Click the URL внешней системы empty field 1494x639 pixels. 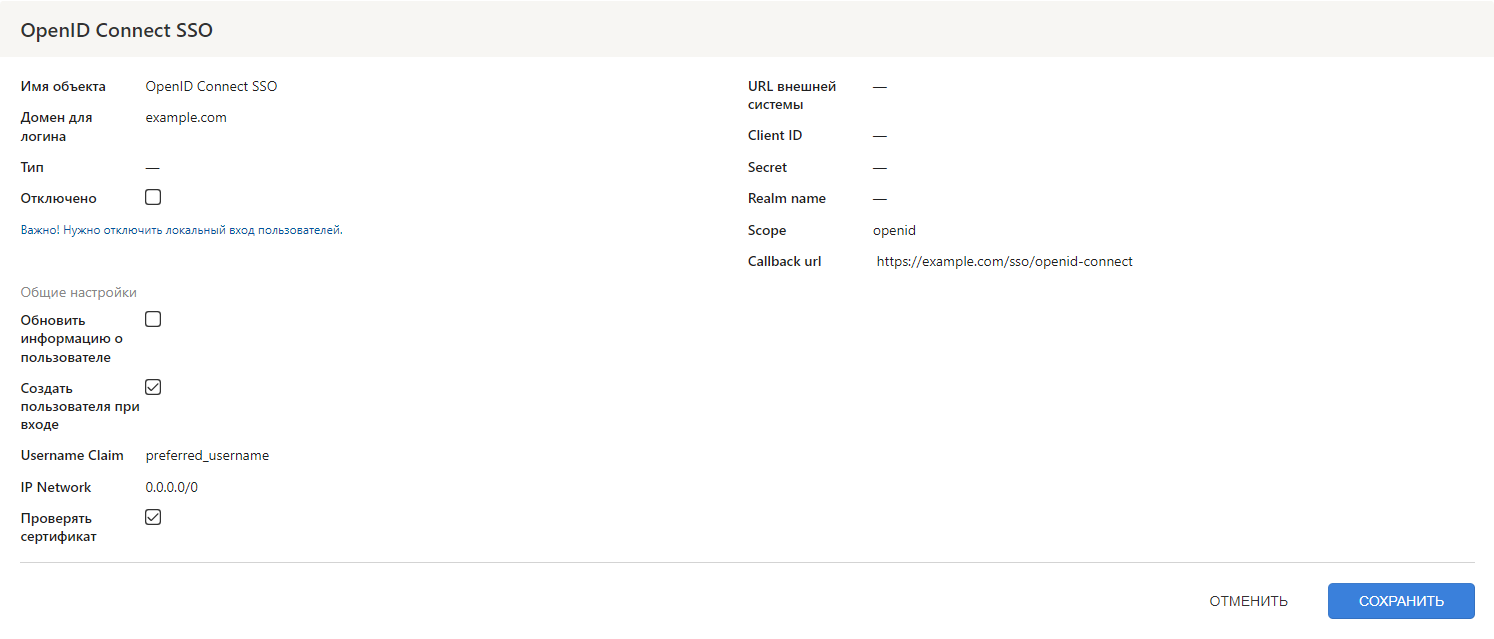[880, 86]
